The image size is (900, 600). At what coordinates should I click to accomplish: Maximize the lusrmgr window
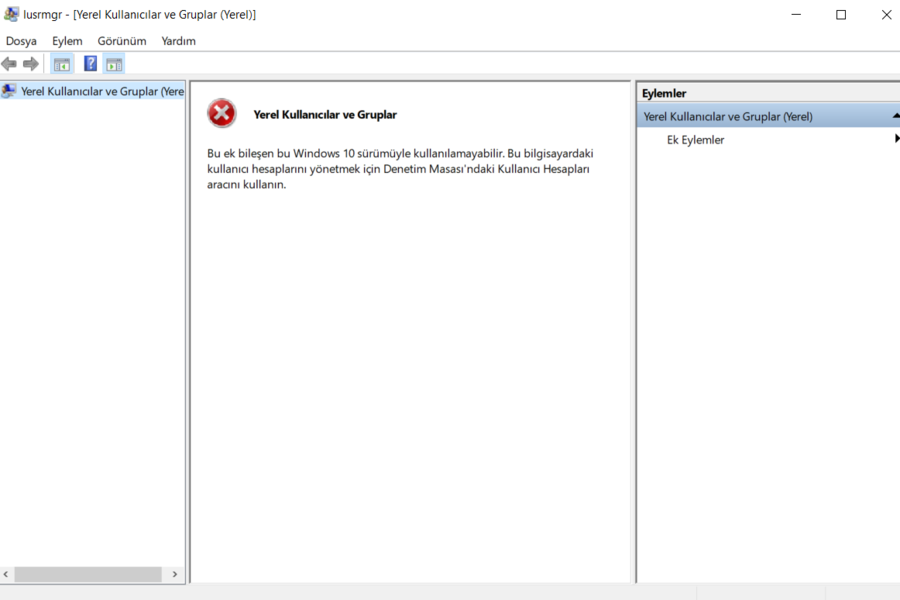[x=841, y=14]
